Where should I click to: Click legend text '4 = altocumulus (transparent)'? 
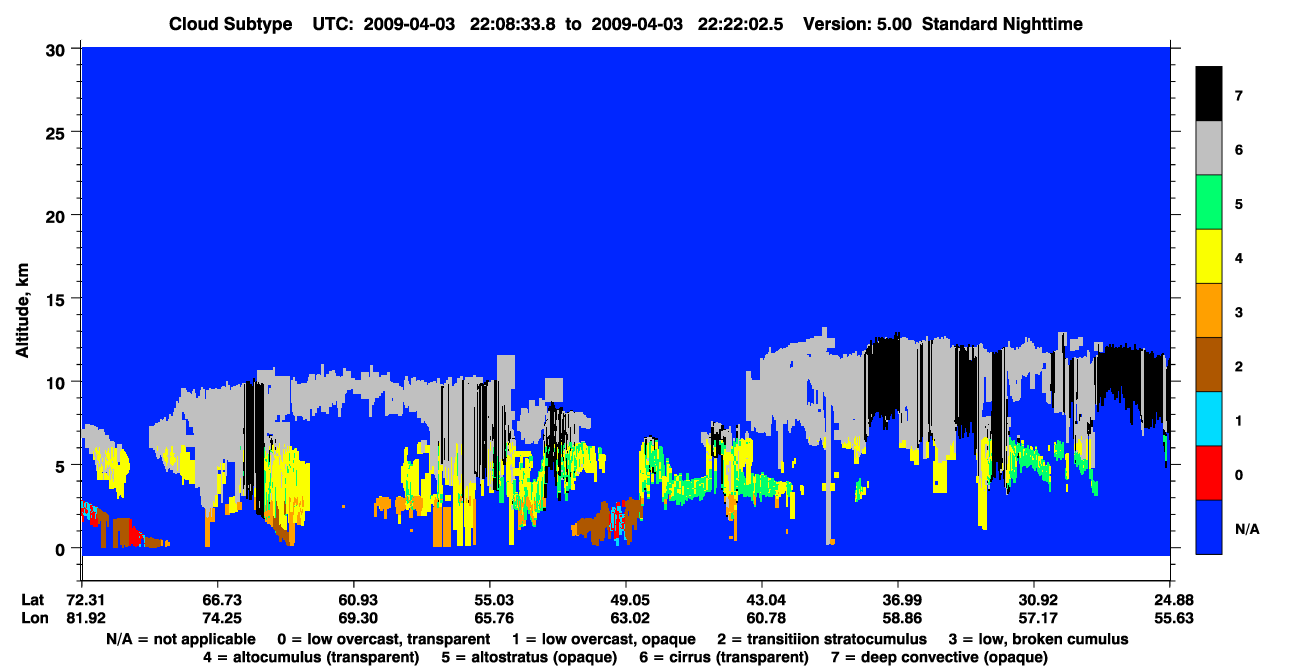tap(311, 657)
